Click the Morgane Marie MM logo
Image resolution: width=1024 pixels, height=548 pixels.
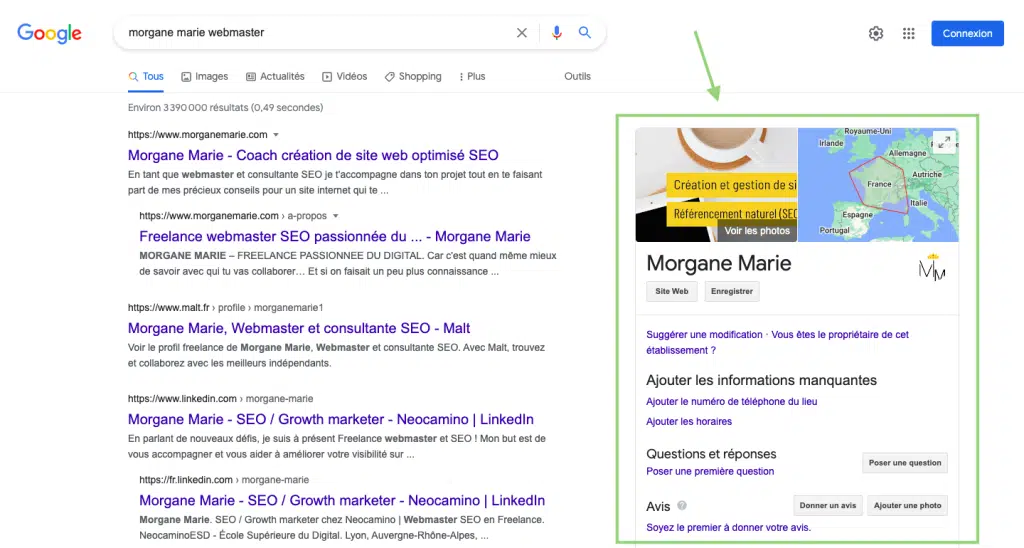[x=932, y=267]
